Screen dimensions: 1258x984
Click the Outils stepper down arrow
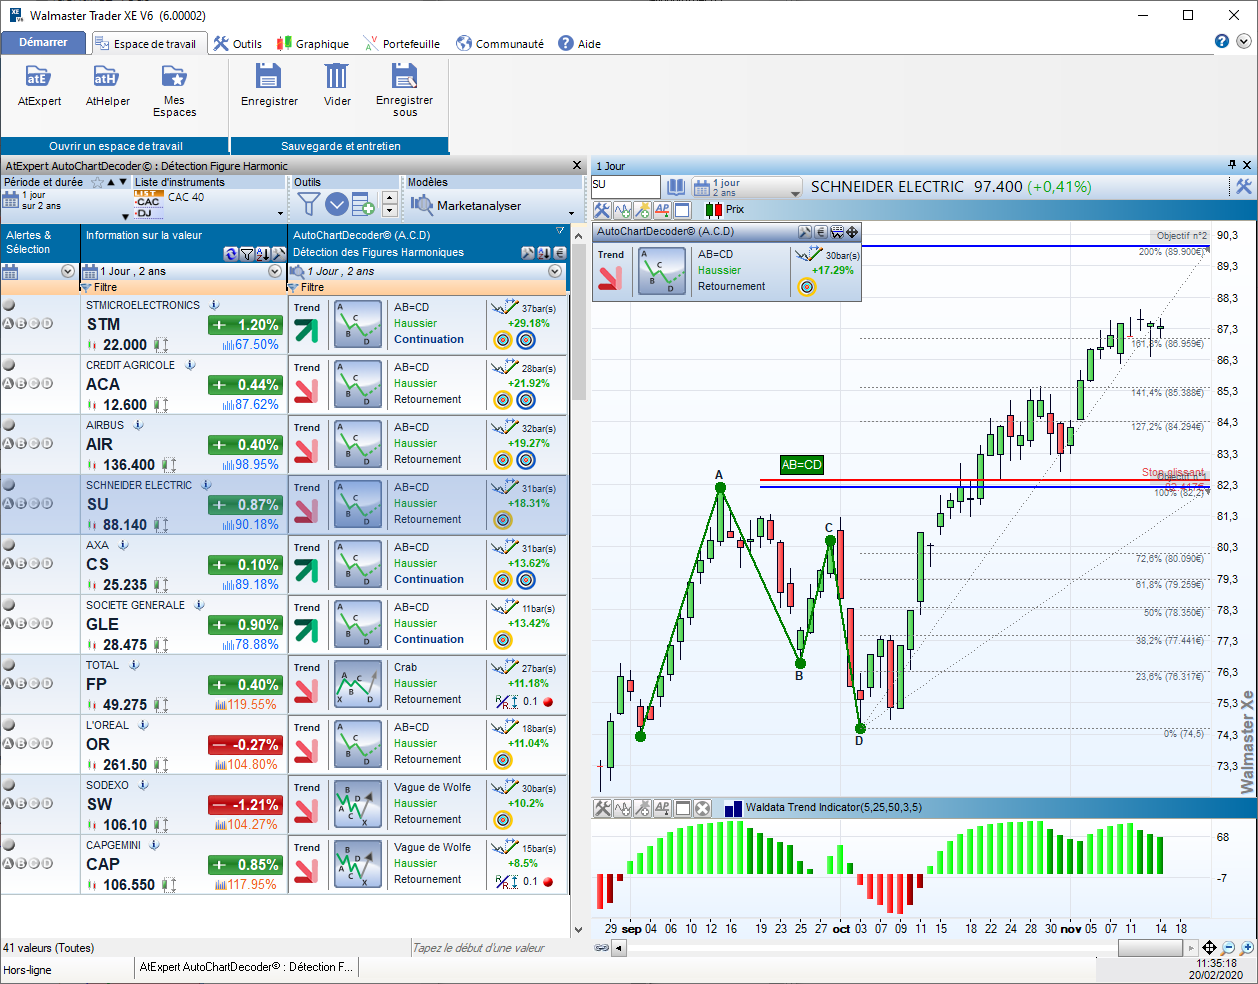[390, 211]
